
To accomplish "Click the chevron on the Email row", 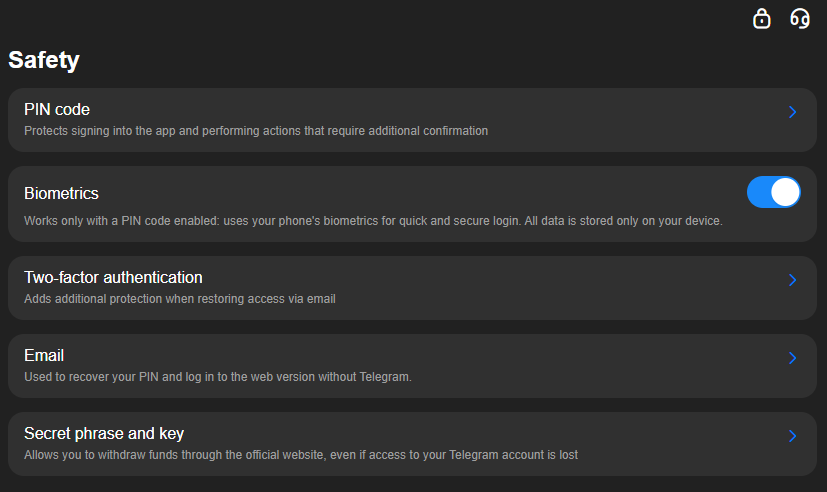I will 792,358.
